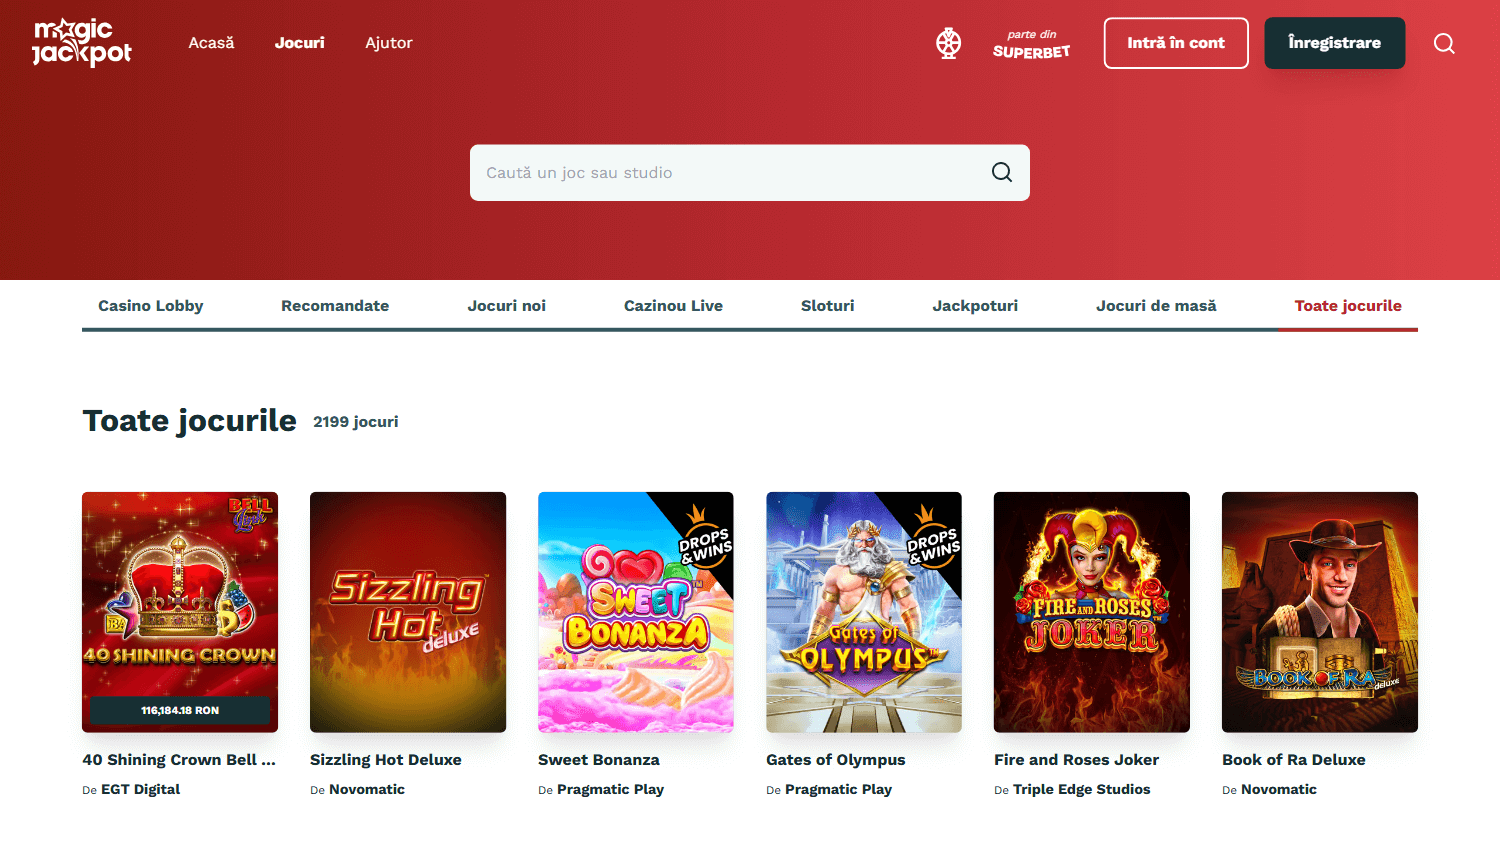
Task: Click the Magic Jackpot logo
Action: point(82,43)
